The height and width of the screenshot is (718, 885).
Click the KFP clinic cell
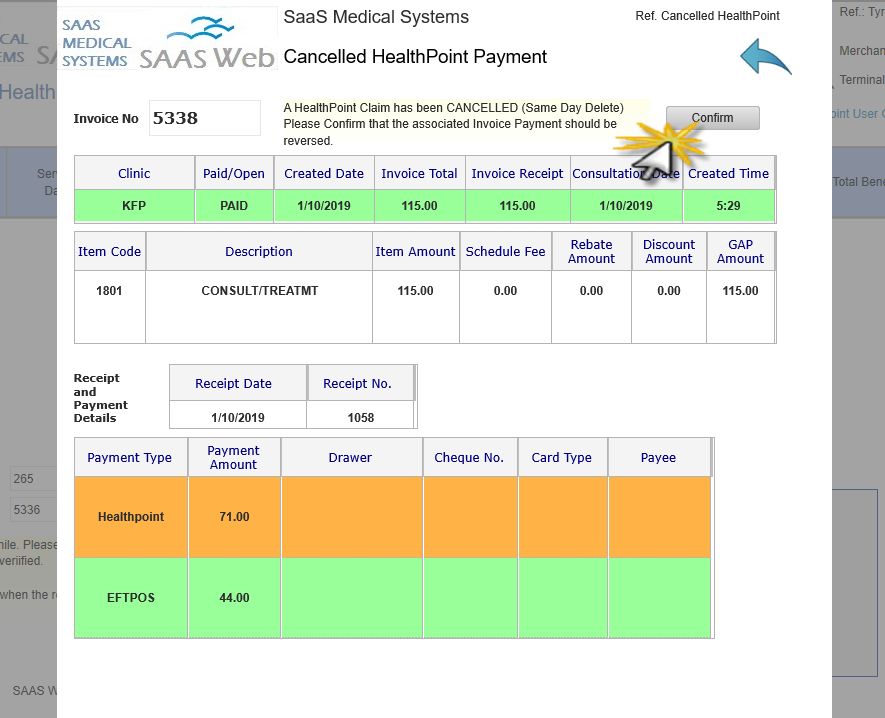click(x=134, y=205)
